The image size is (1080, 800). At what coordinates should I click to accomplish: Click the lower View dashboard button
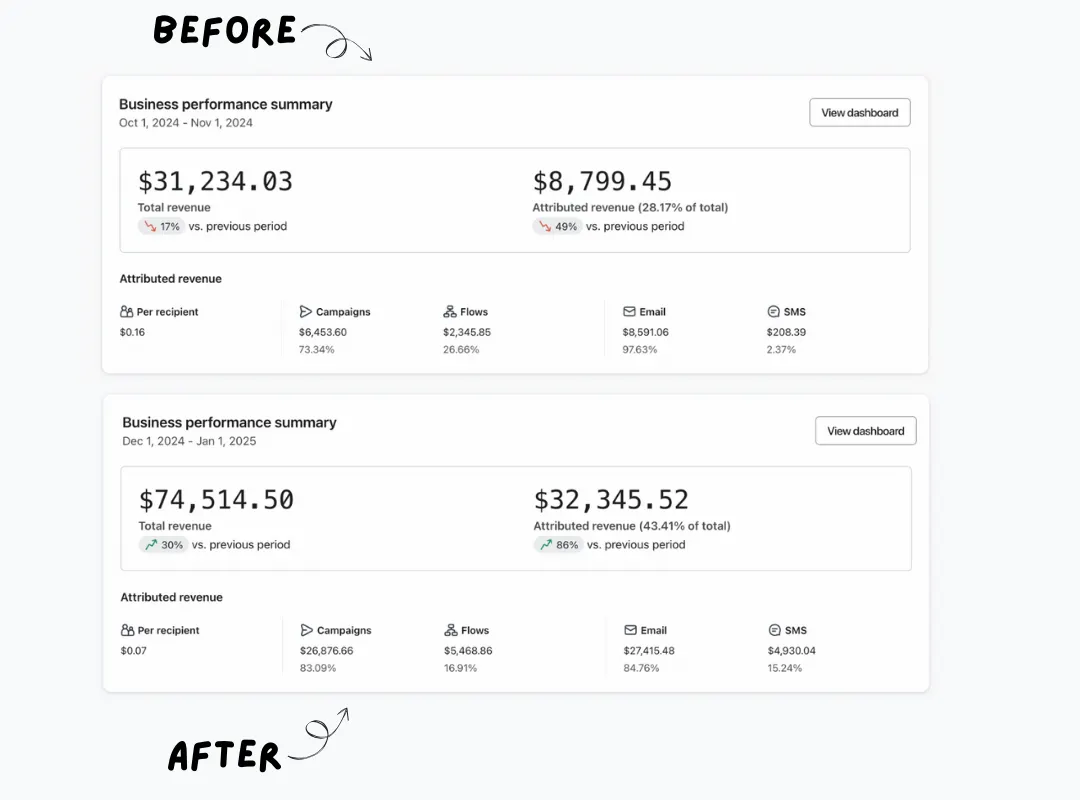[x=866, y=431]
